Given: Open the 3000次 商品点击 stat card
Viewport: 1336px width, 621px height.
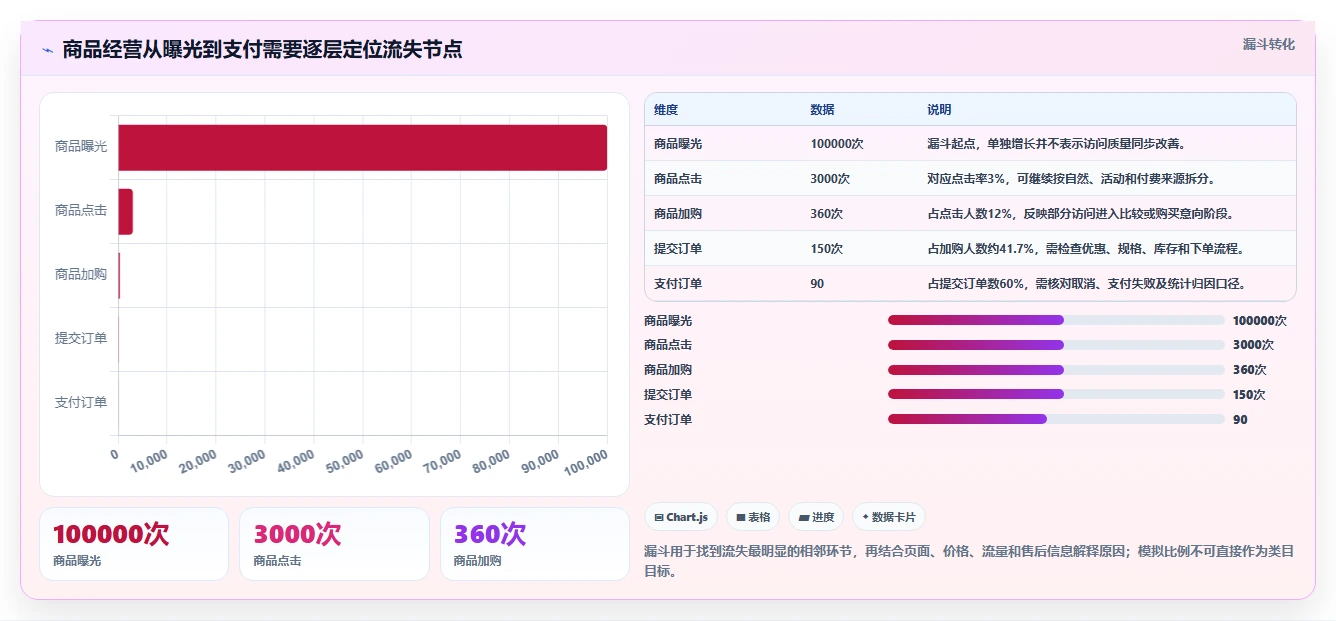Looking at the screenshot, I should pos(334,544).
